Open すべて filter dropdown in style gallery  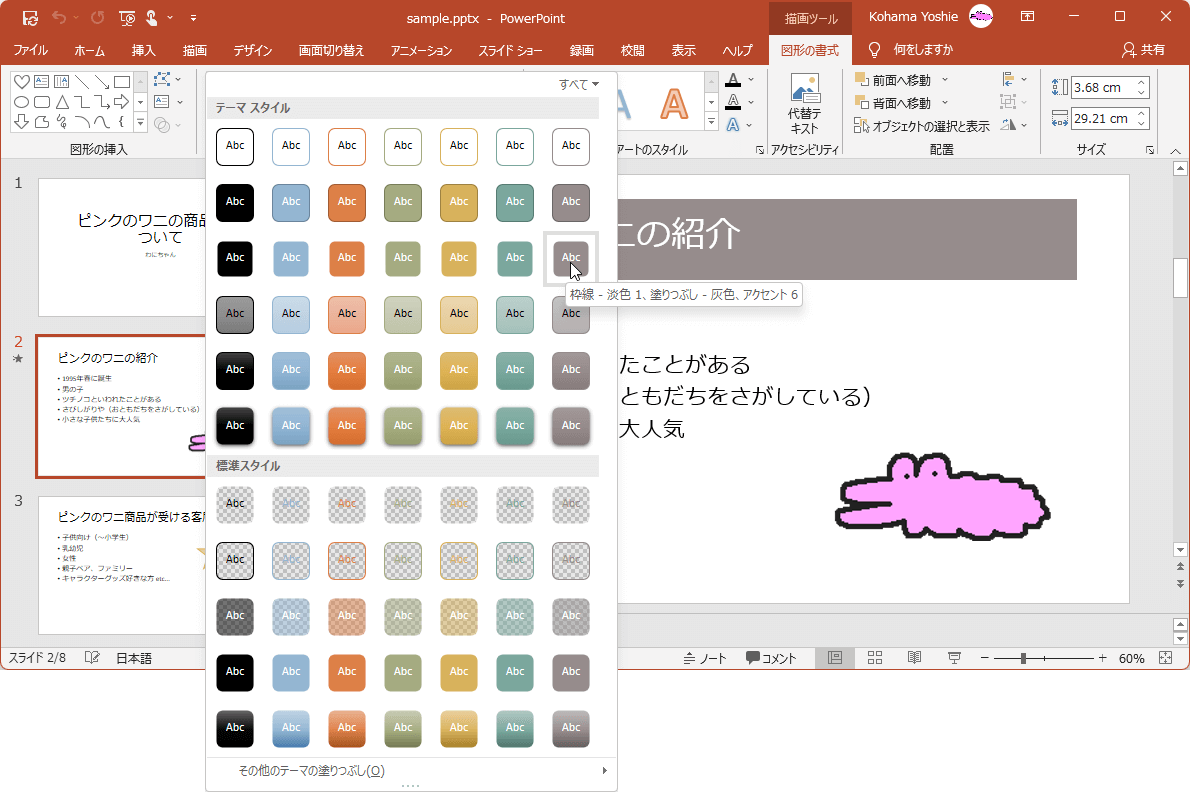(x=579, y=84)
